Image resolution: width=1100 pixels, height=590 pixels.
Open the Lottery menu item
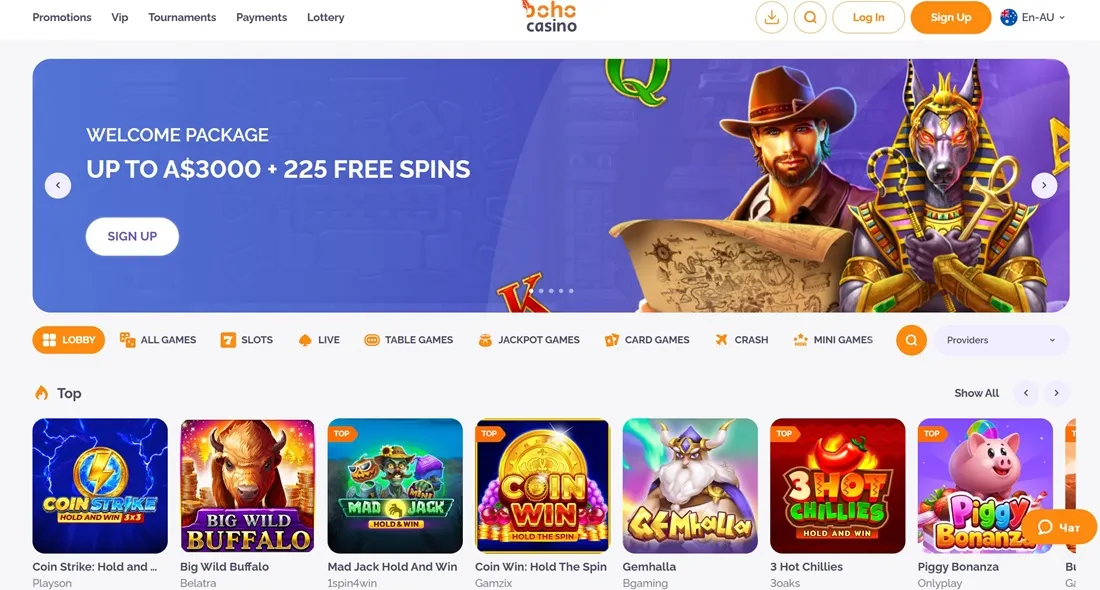(x=326, y=18)
